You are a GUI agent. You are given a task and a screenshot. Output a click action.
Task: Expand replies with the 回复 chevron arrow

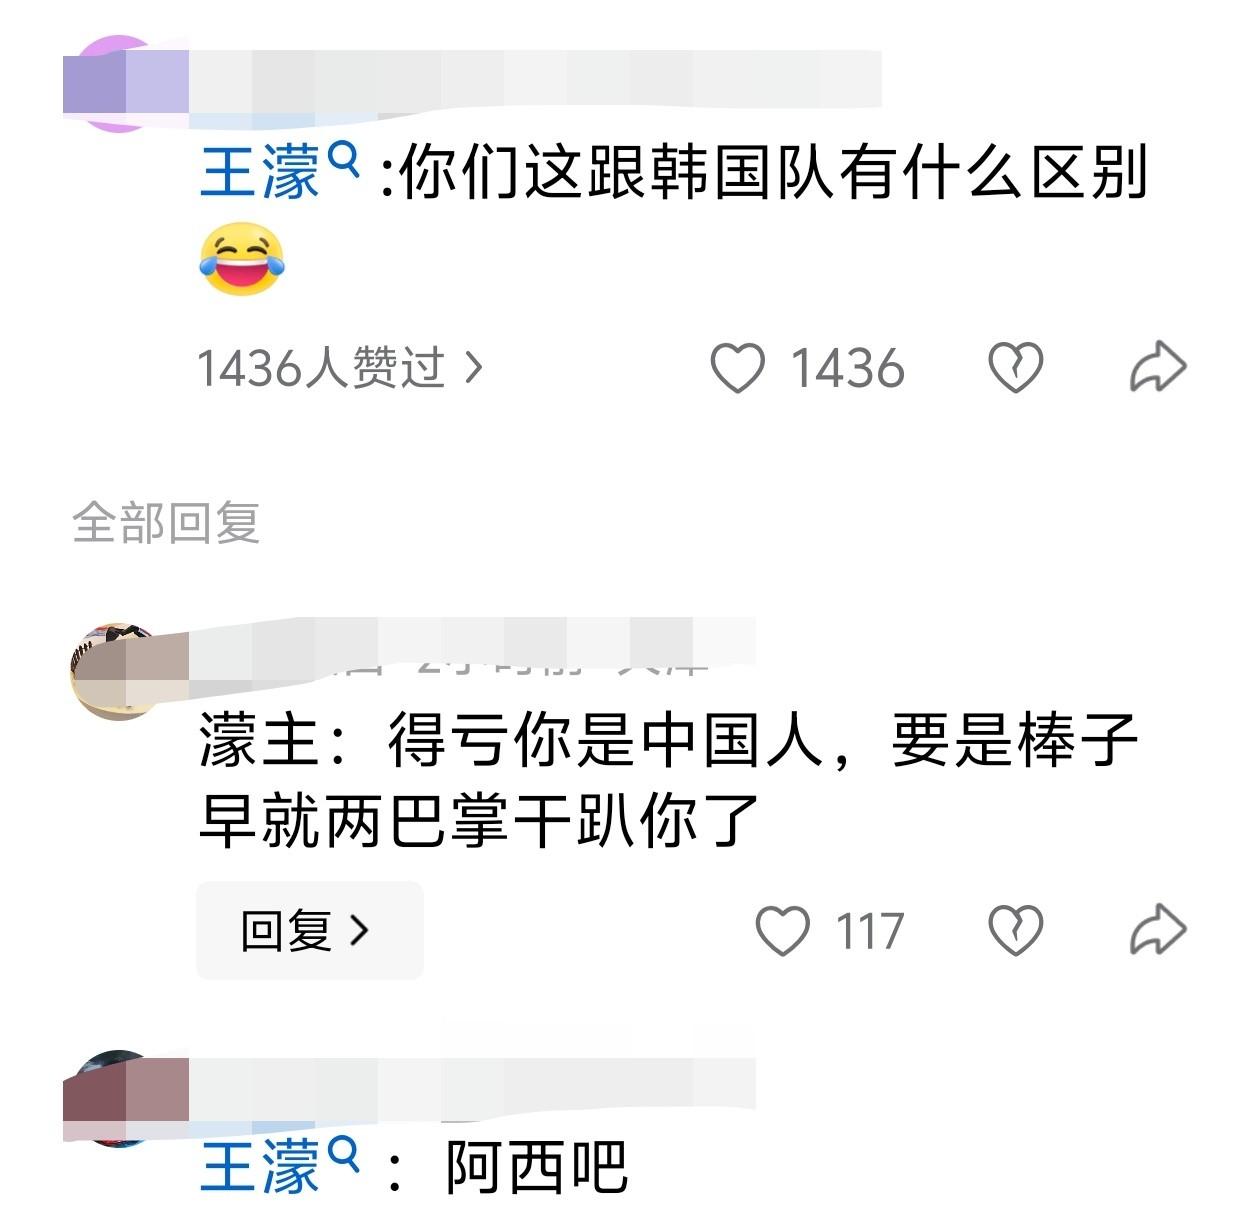pos(359,930)
